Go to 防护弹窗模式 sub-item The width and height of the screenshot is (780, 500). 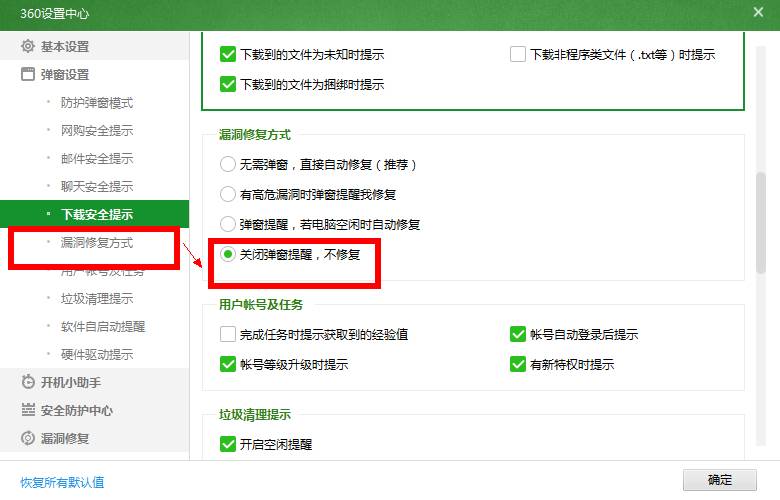click(x=97, y=102)
